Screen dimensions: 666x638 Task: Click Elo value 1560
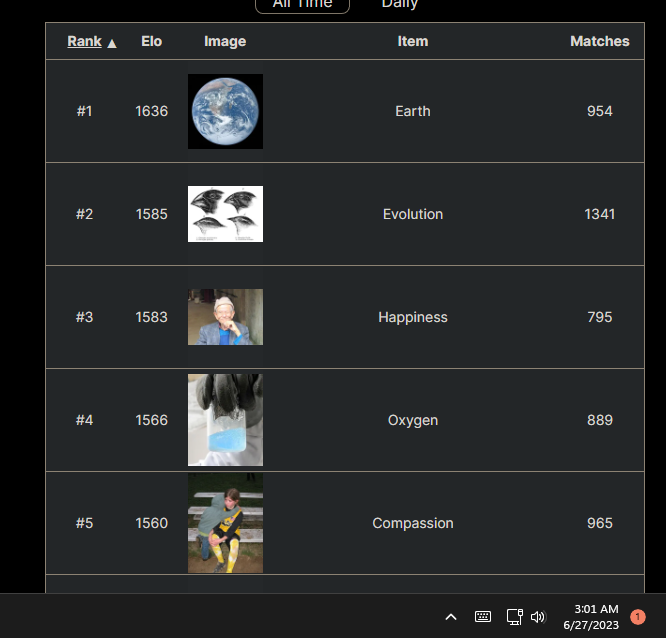click(x=152, y=523)
